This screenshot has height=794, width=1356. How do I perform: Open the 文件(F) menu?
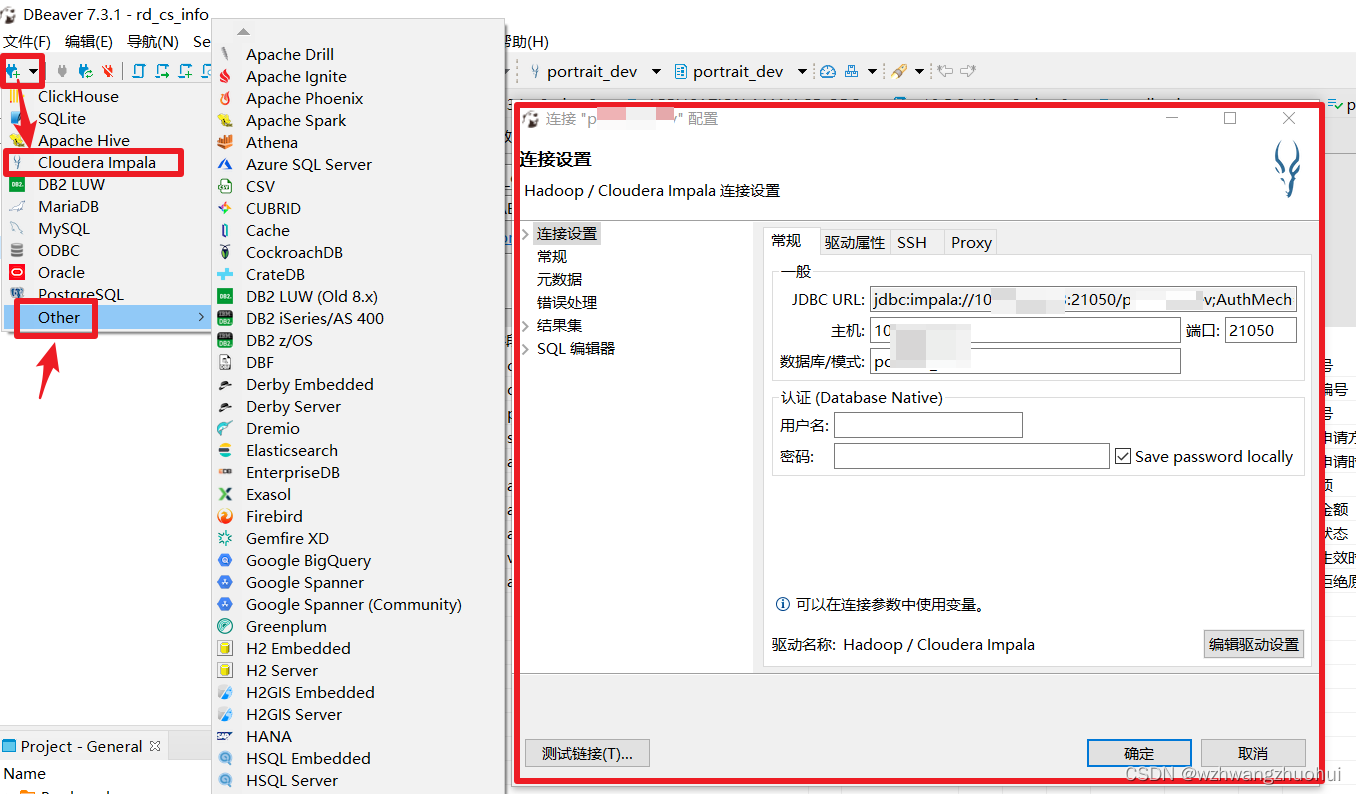click(x=27, y=41)
